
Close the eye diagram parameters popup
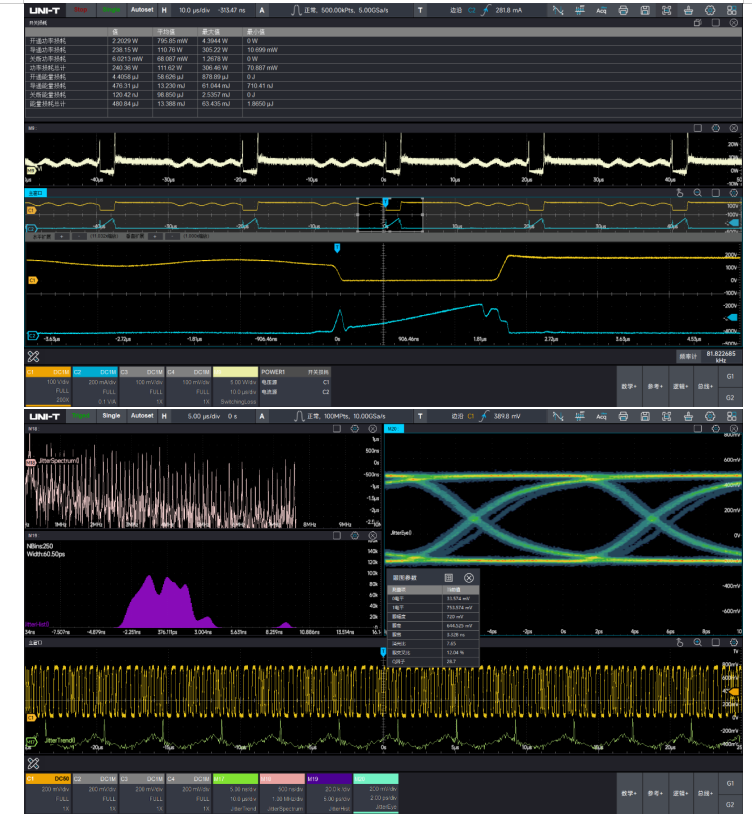(469, 578)
